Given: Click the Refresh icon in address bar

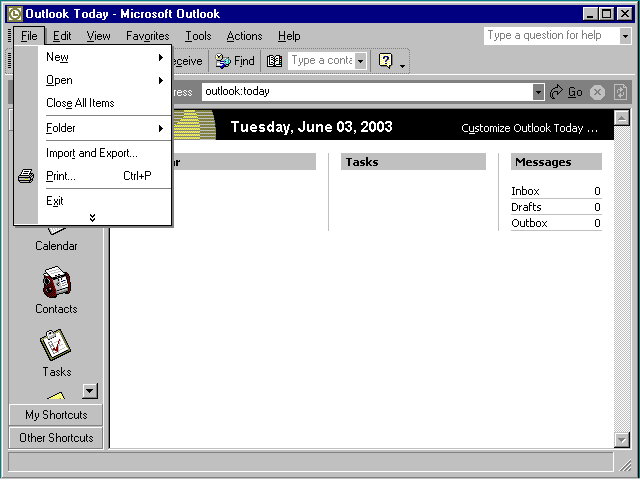Looking at the screenshot, I should 620,92.
